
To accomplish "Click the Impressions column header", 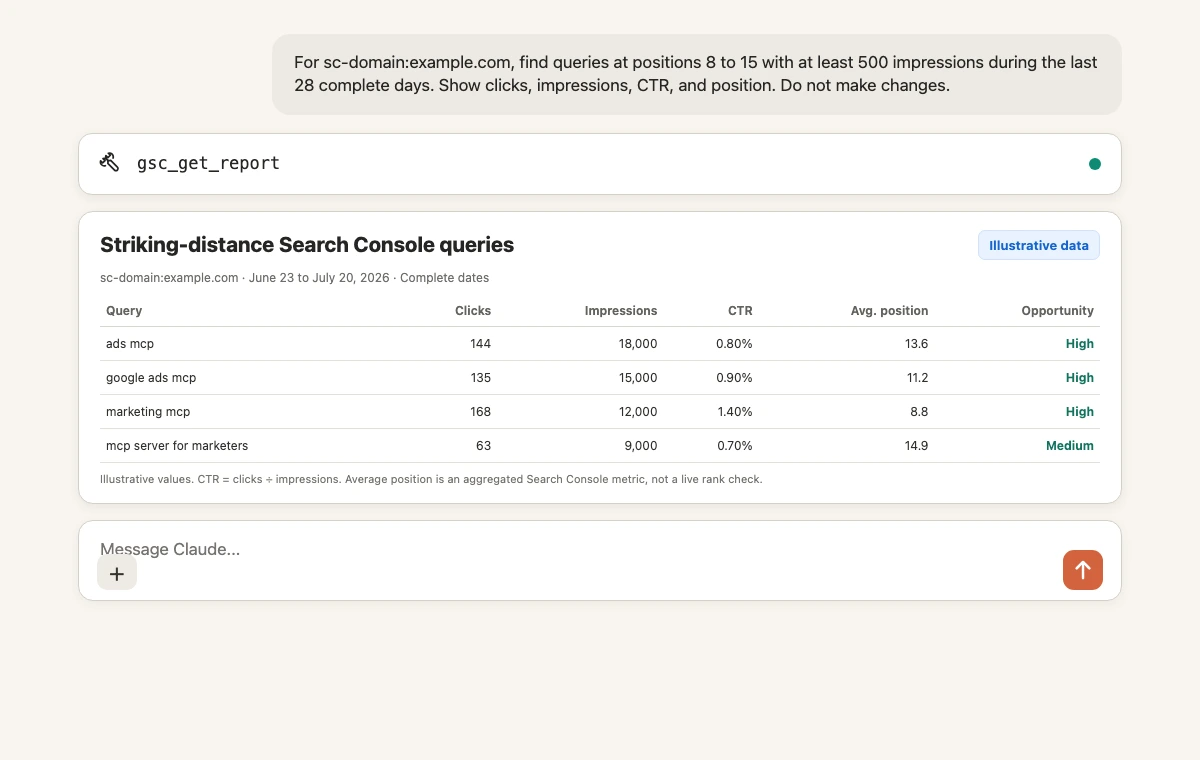I will tap(621, 311).
